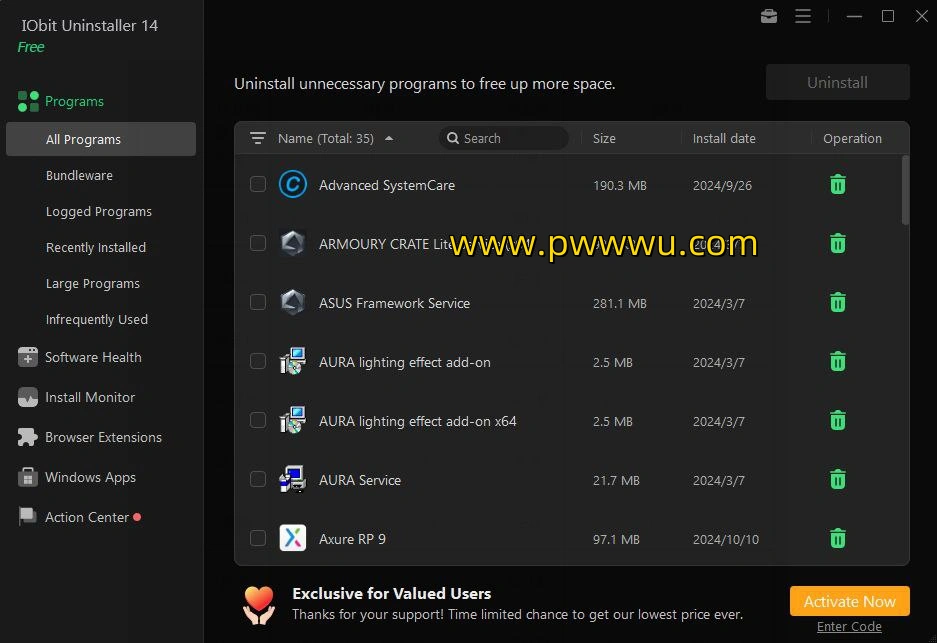Click the Activate Now button
Screen dimensions: 937x643
tap(850, 601)
